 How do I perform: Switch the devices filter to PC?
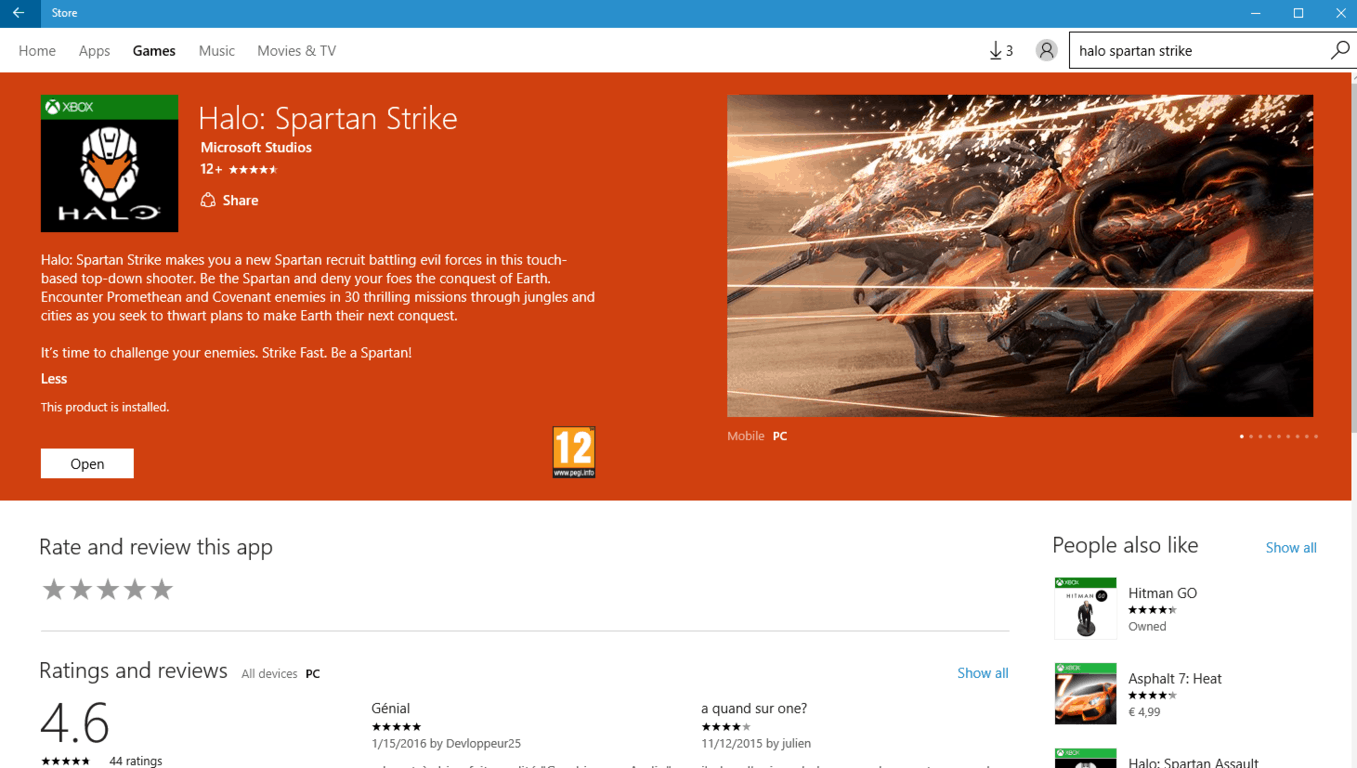312,673
